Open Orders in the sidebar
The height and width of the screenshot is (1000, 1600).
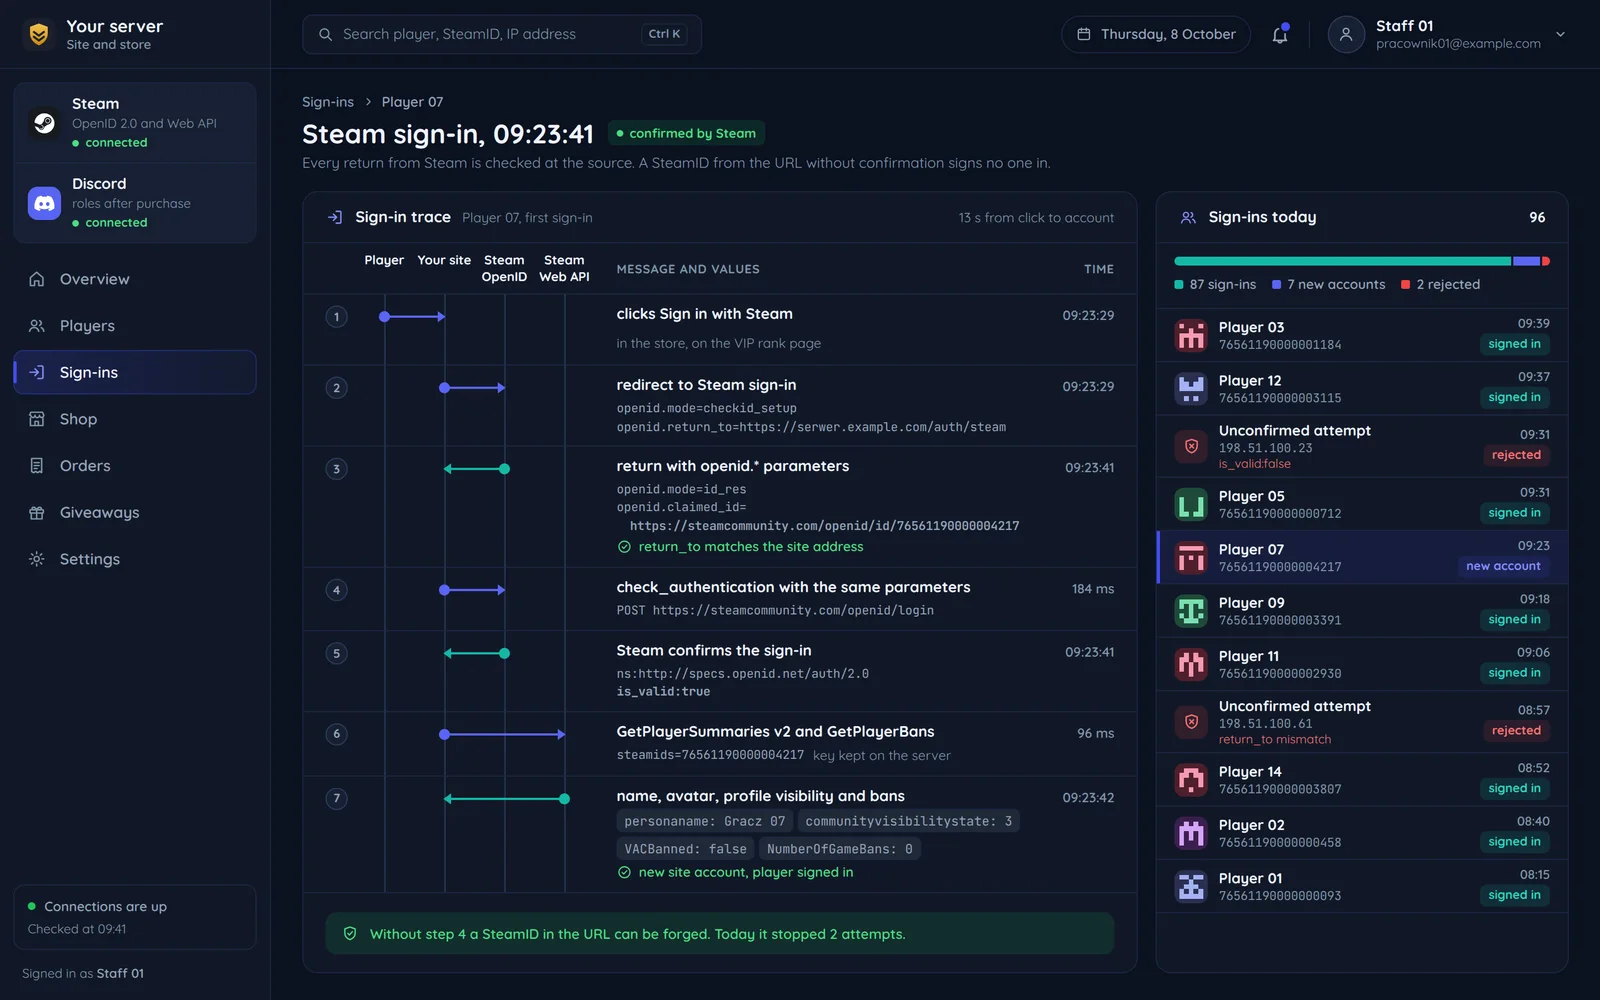pyautogui.click(x=135, y=466)
